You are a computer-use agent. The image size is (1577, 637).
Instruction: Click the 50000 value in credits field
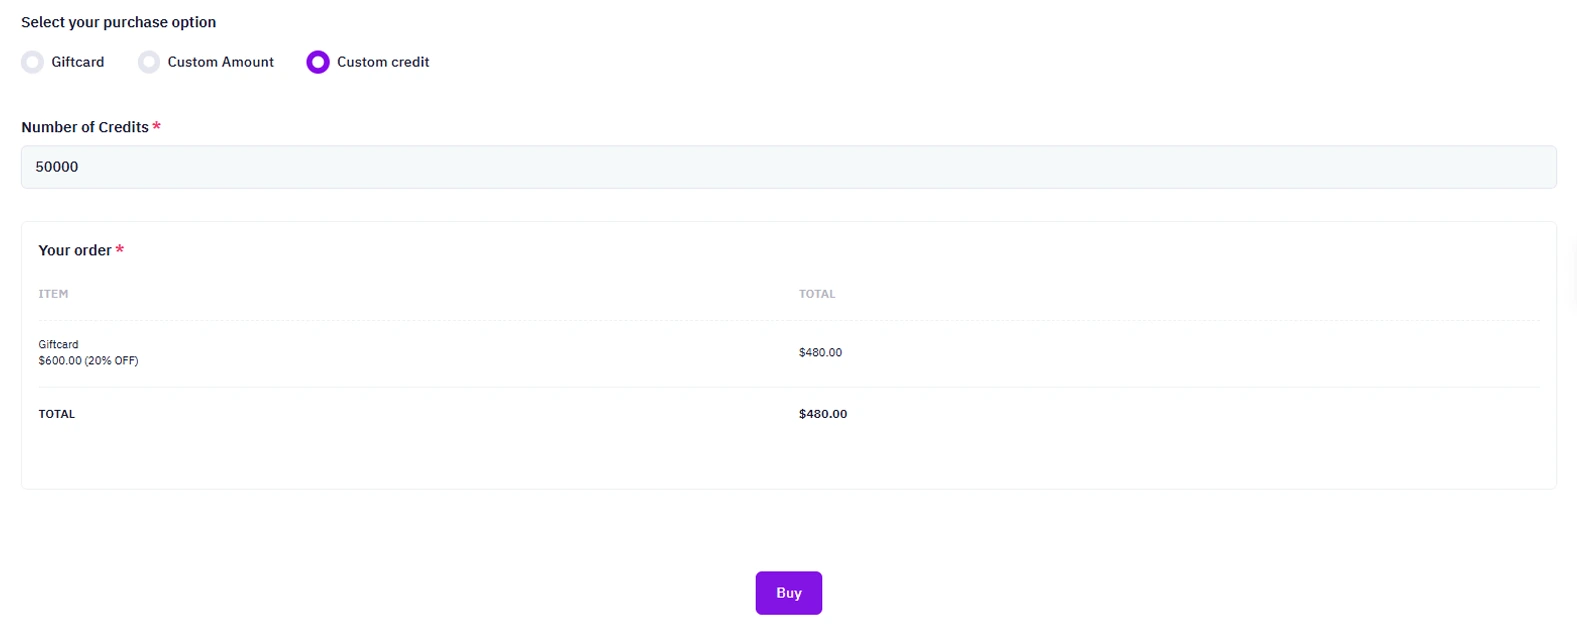(x=57, y=167)
